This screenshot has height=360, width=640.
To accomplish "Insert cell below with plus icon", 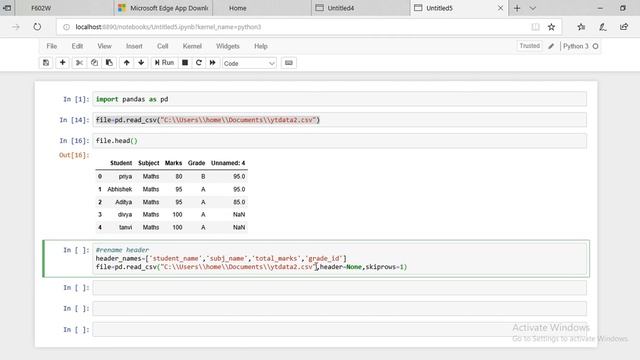I will [62, 63].
